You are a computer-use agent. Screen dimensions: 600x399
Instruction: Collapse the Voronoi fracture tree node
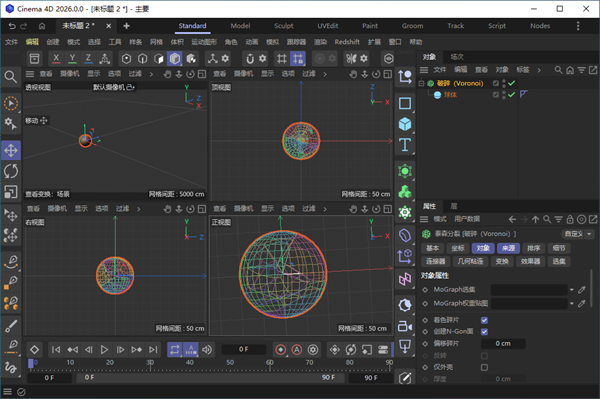click(421, 83)
